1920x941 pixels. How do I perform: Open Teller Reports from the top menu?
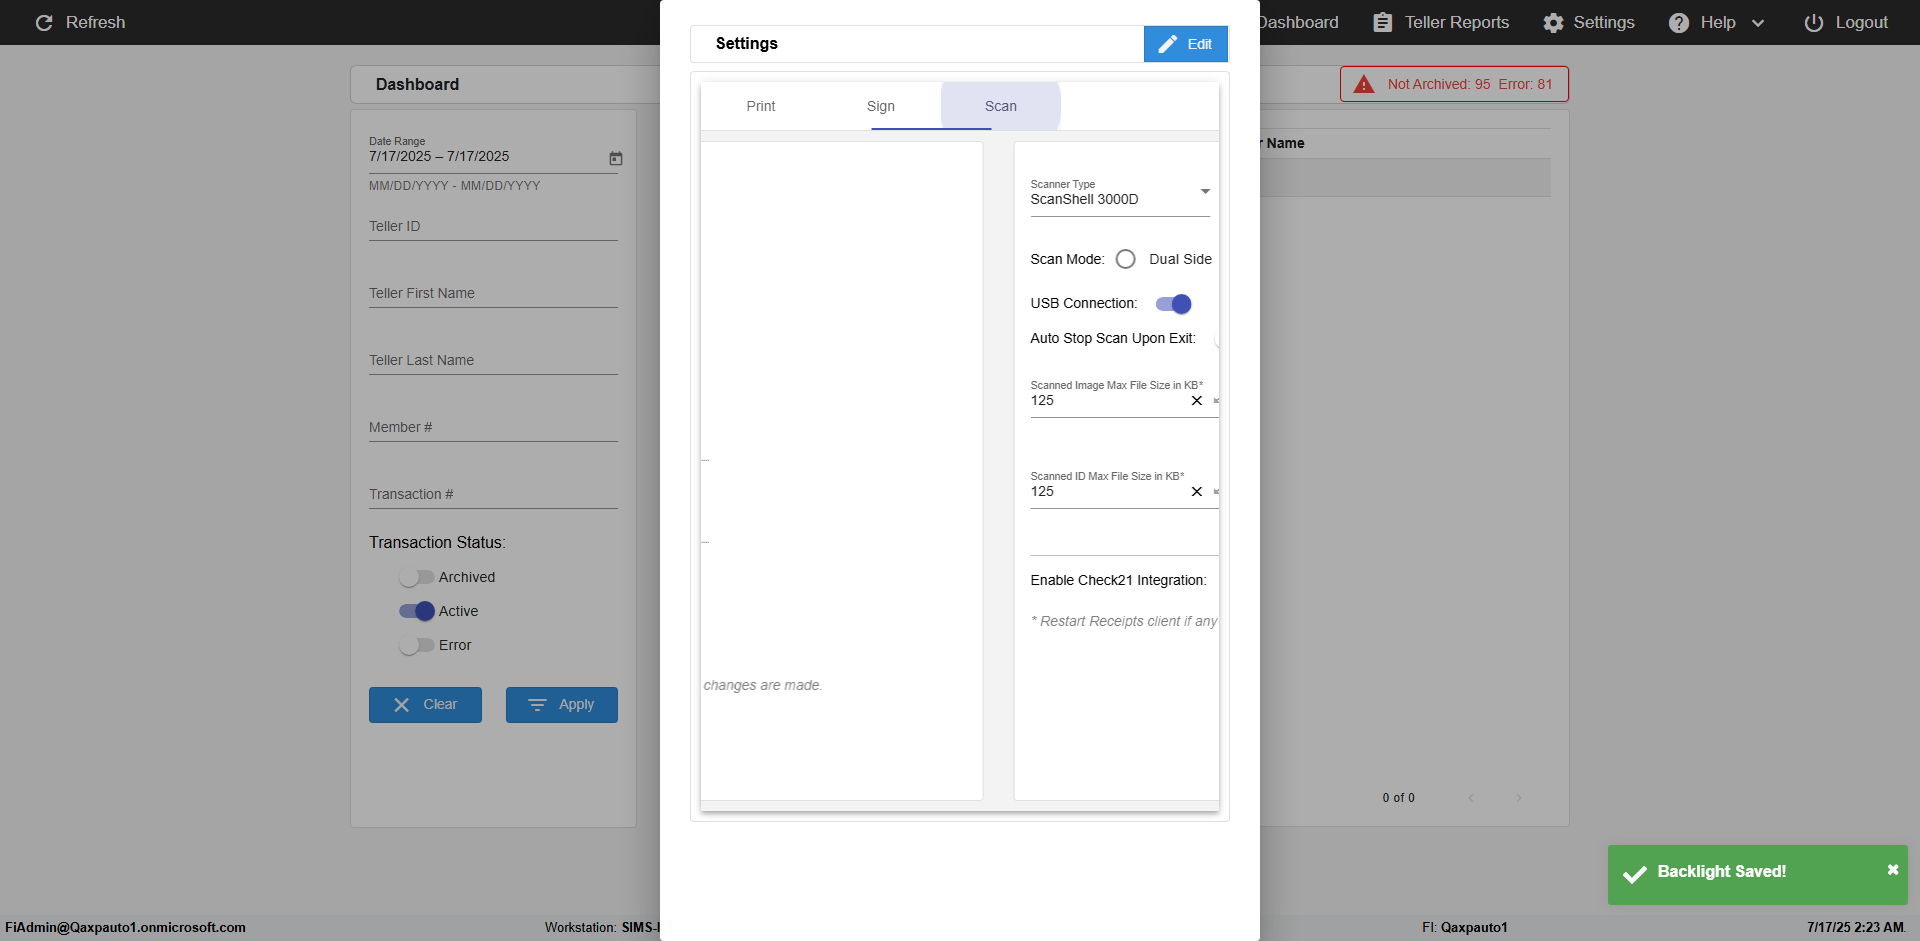1441,22
